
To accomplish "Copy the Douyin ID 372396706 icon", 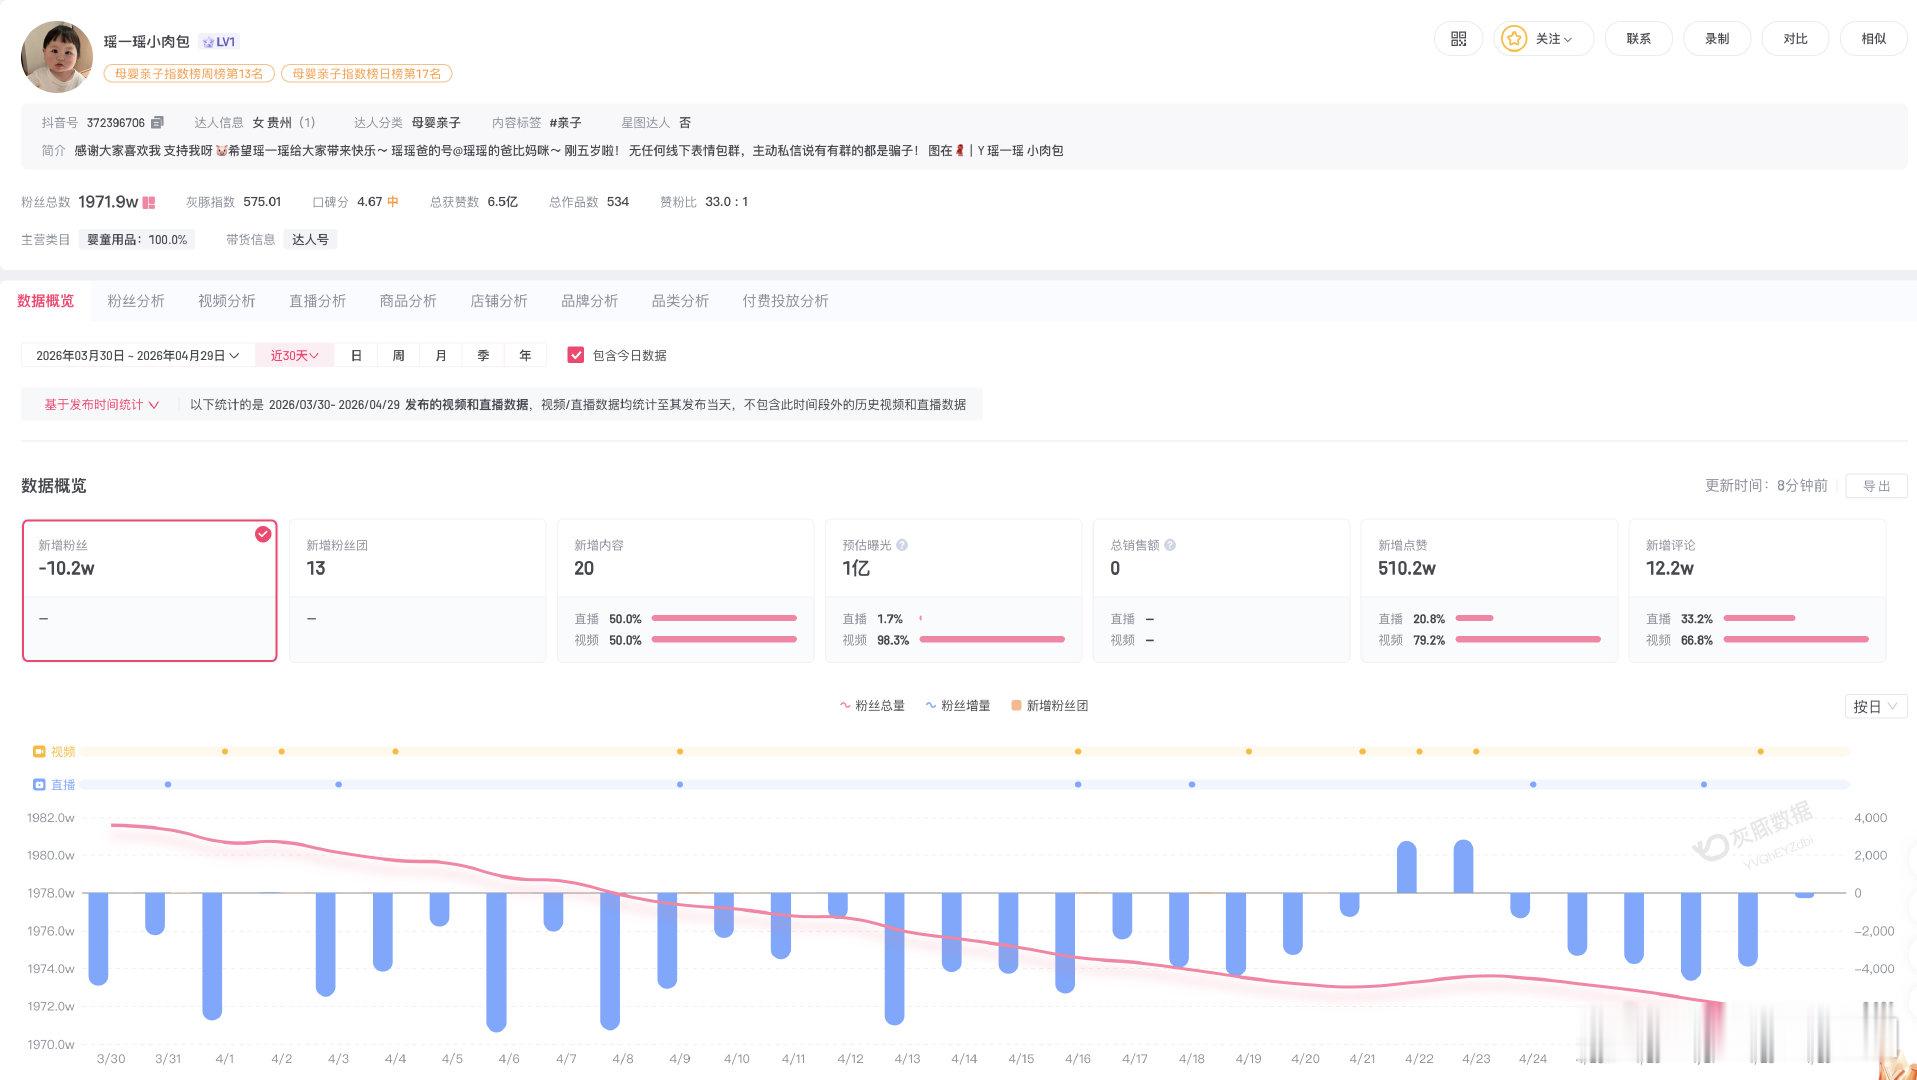I will [157, 123].
